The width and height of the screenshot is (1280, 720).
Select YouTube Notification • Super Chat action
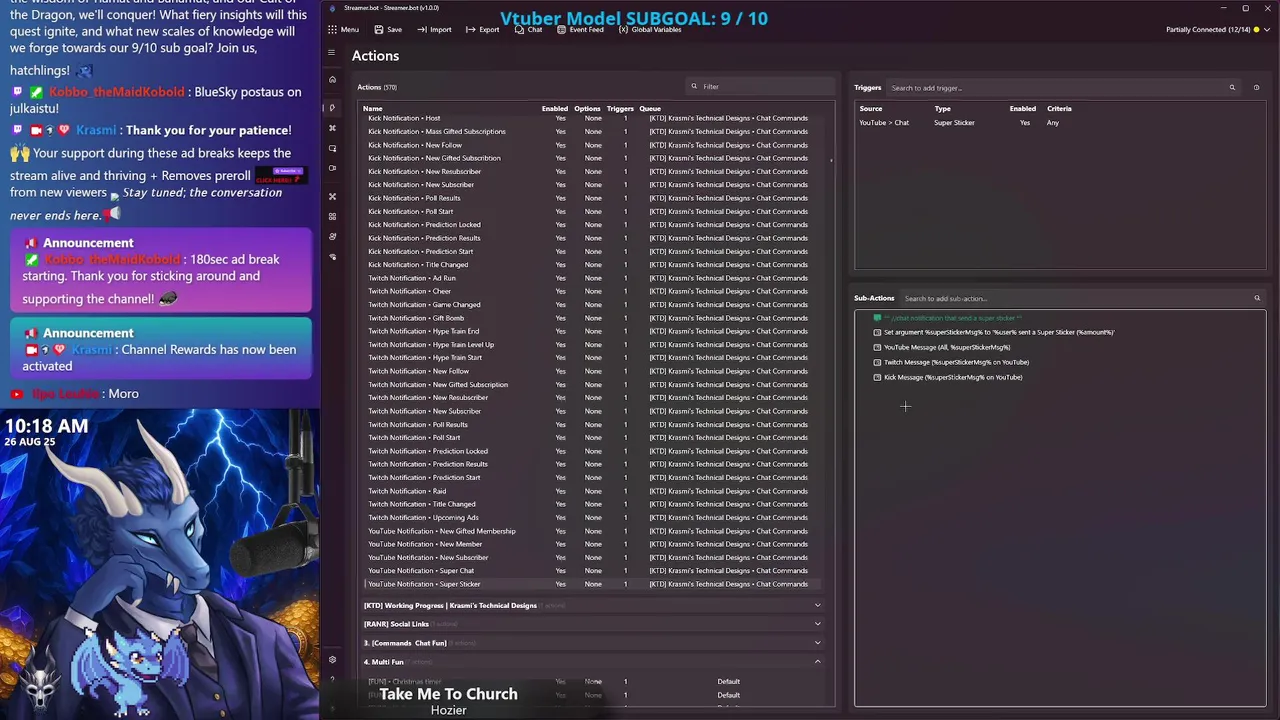tap(592, 571)
